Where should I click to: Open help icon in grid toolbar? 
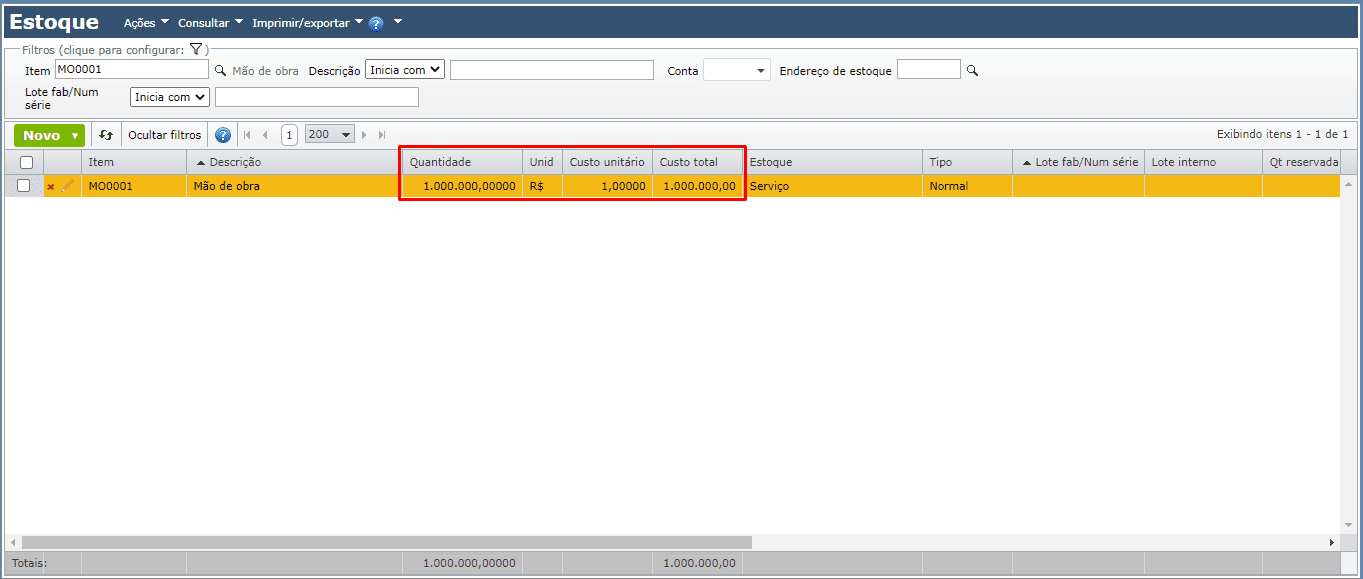pyautogui.click(x=223, y=135)
